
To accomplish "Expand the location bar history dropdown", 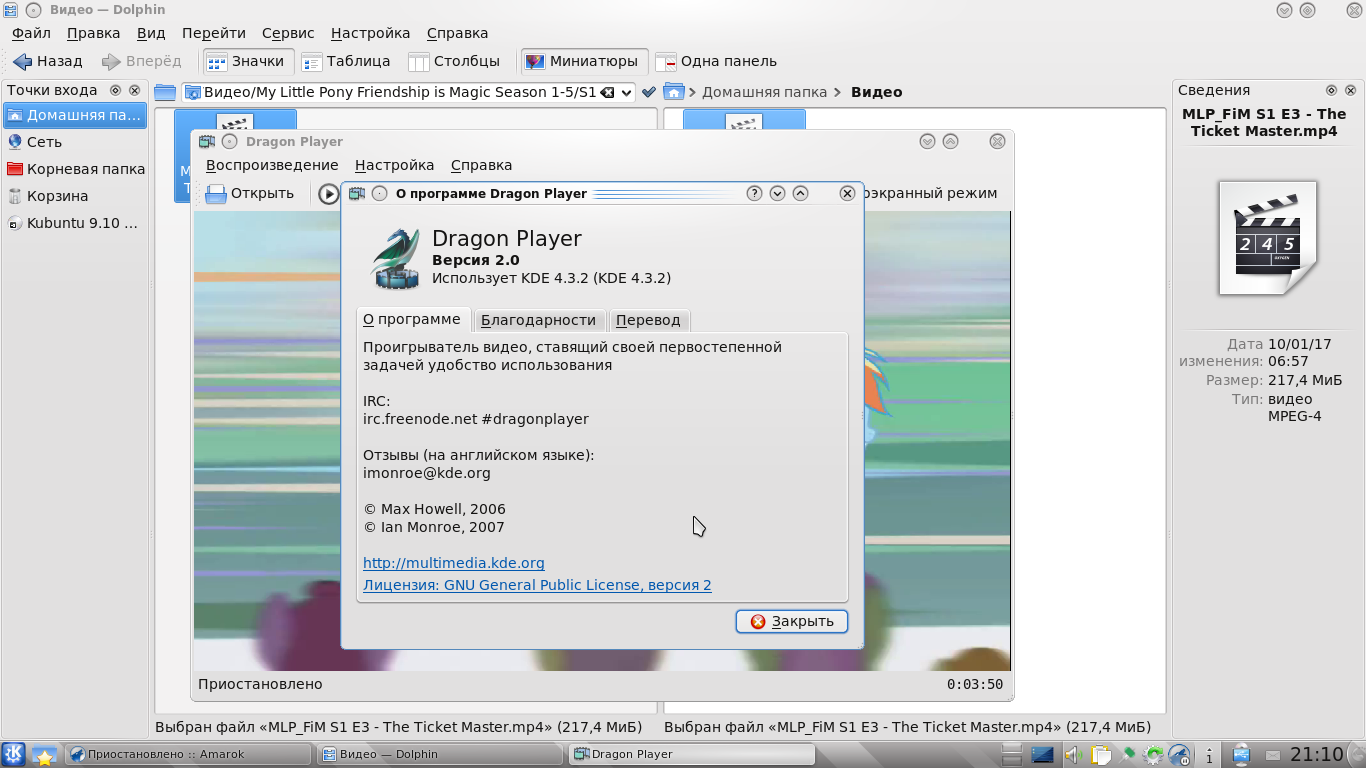I will pyautogui.click(x=627, y=92).
